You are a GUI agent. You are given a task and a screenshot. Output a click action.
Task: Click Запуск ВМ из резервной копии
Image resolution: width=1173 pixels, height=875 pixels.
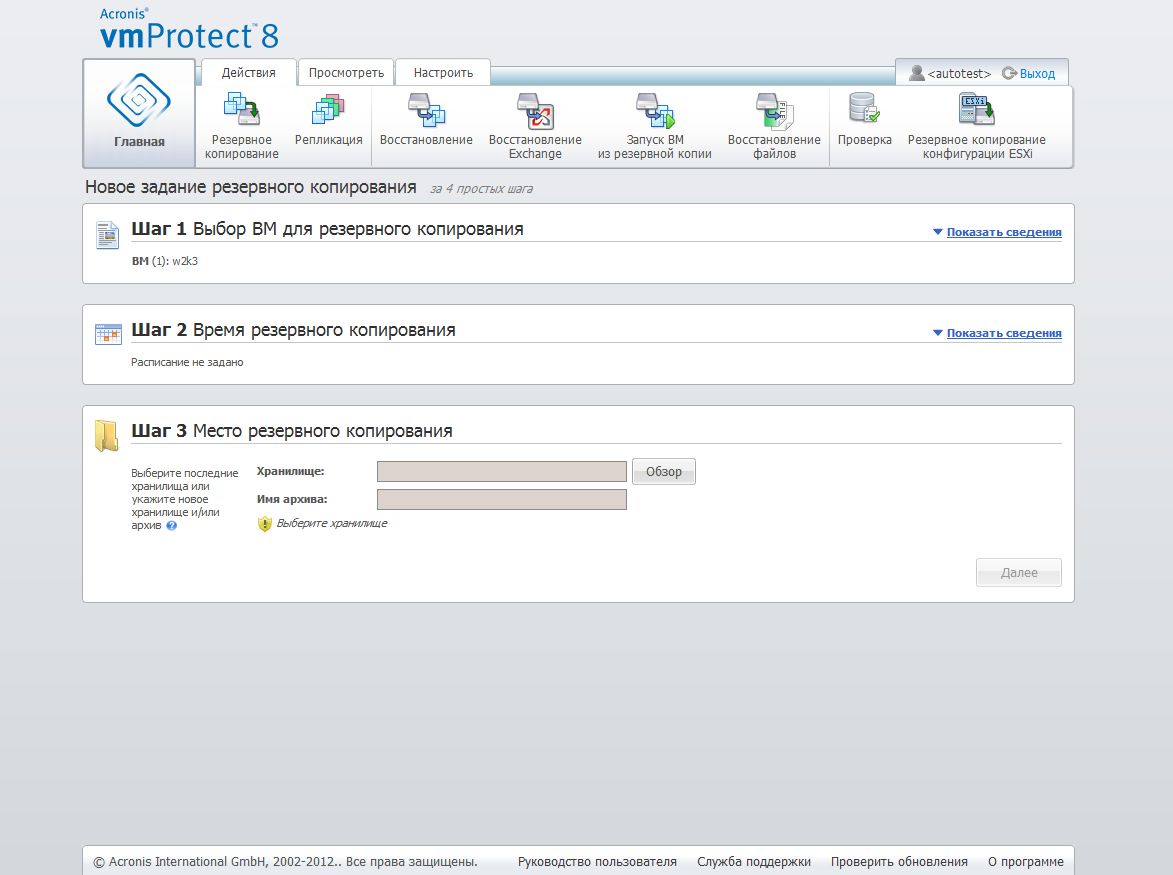click(654, 125)
